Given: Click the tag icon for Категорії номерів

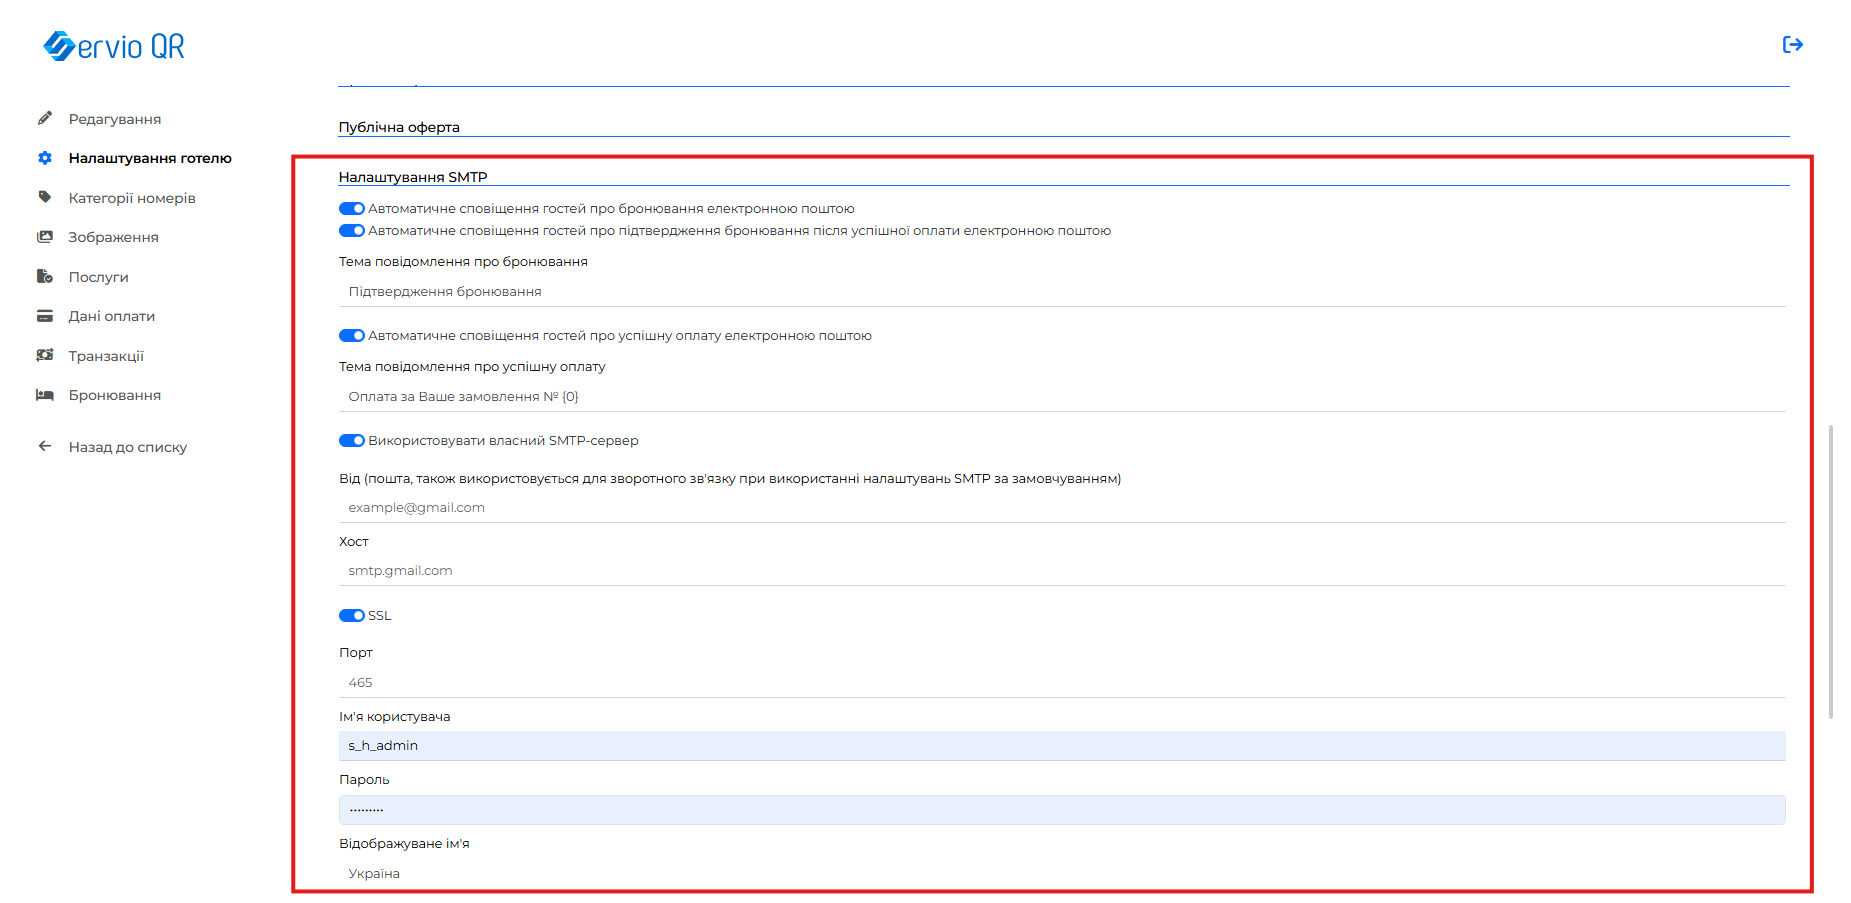Looking at the screenshot, I should pyautogui.click(x=45, y=197).
